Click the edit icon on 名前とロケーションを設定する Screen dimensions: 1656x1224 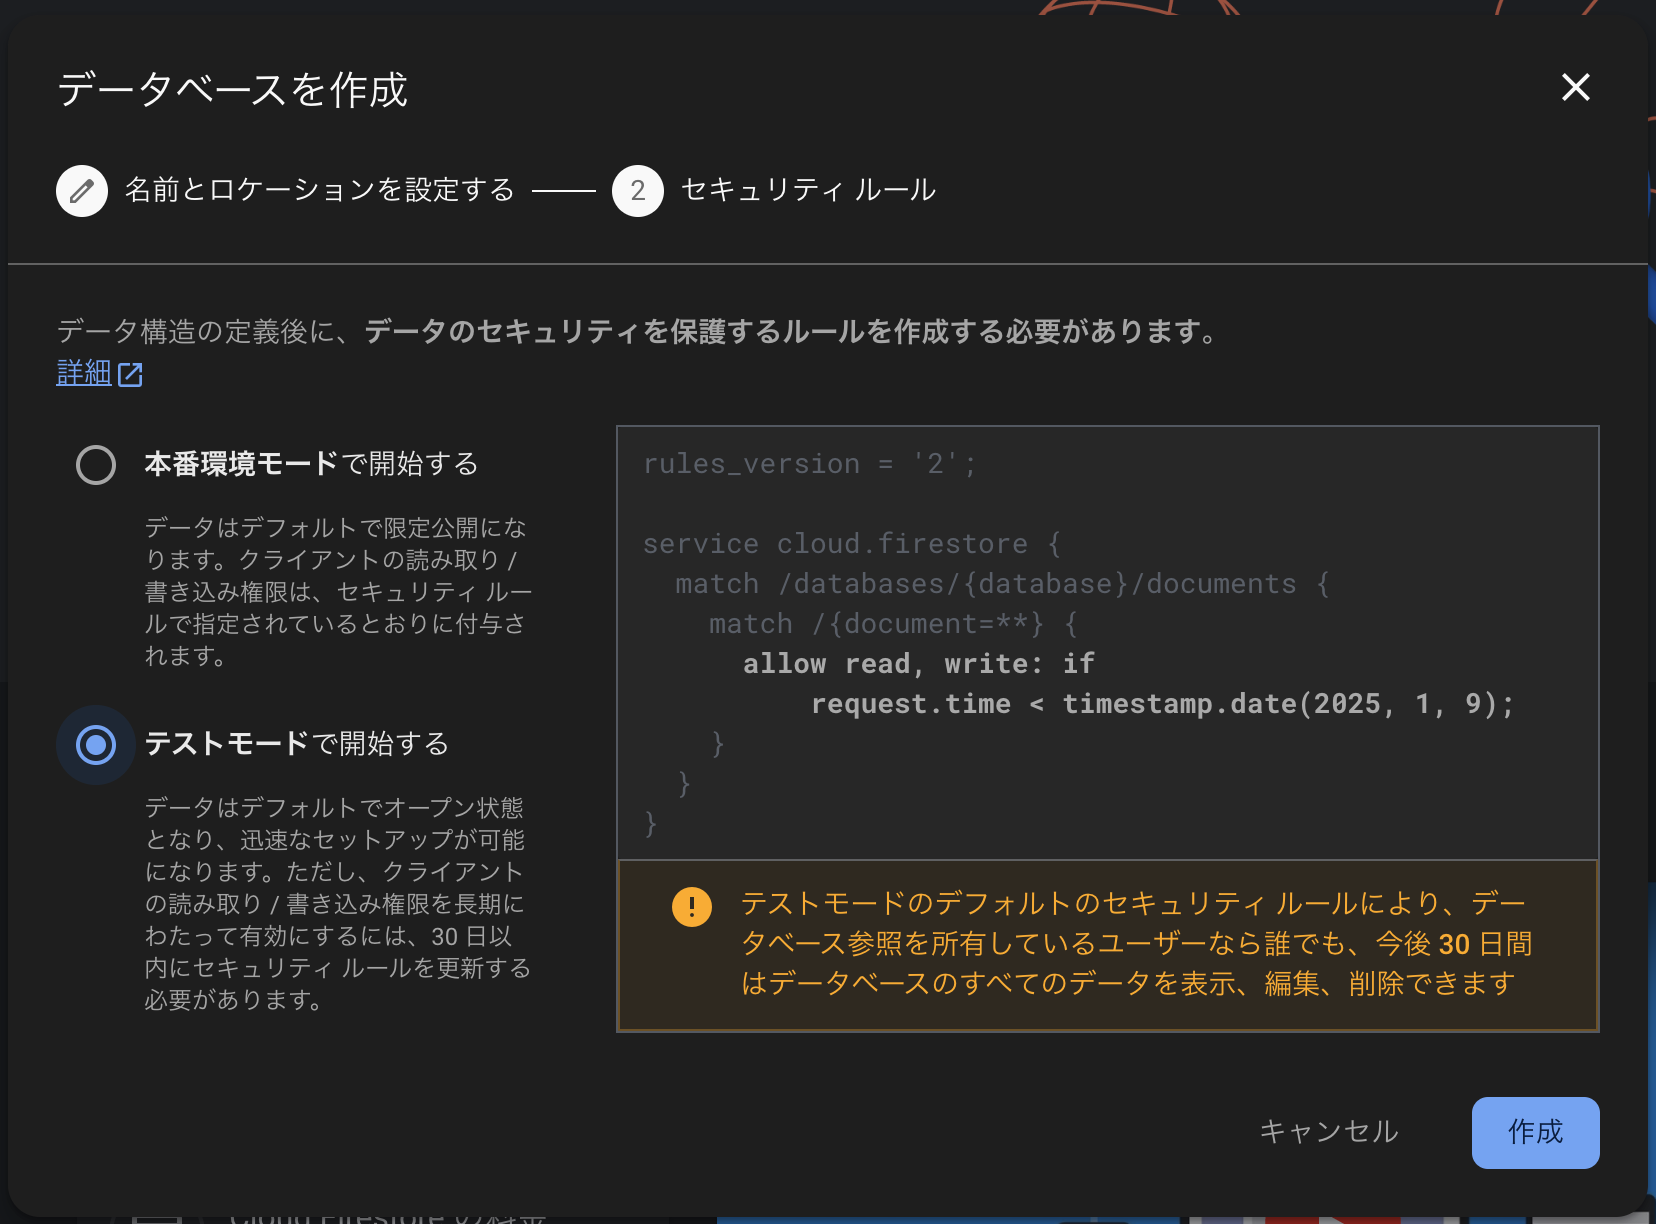pyautogui.click(x=82, y=190)
